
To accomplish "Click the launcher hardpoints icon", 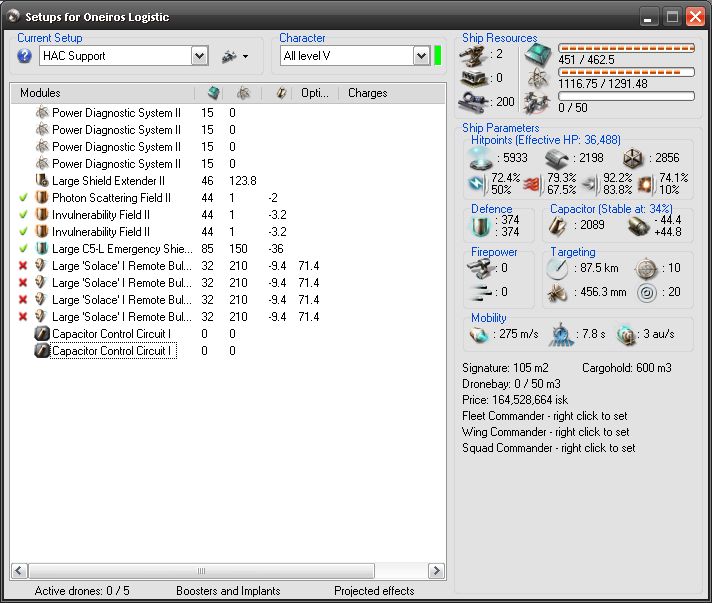I will click(x=474, y=78).
